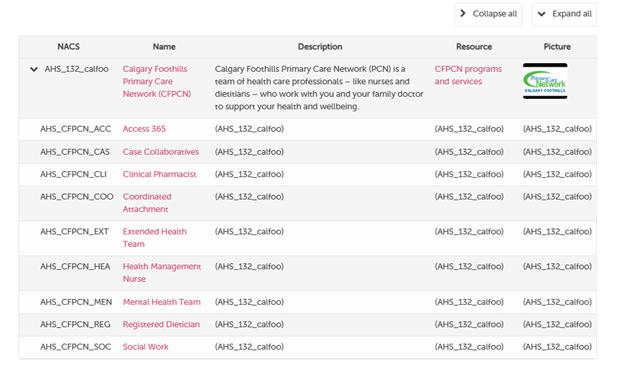620x372 pixels.
Task: Open the Registered Dietician link
Action: pos(161,325)
